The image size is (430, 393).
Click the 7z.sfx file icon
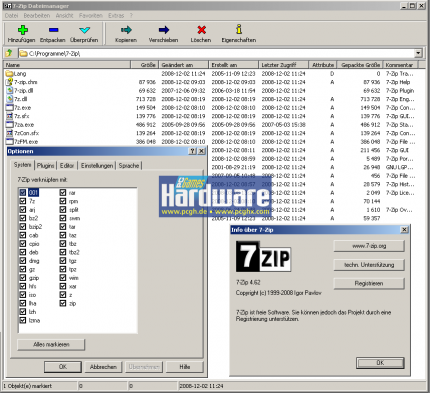click(x=9, y=116)
